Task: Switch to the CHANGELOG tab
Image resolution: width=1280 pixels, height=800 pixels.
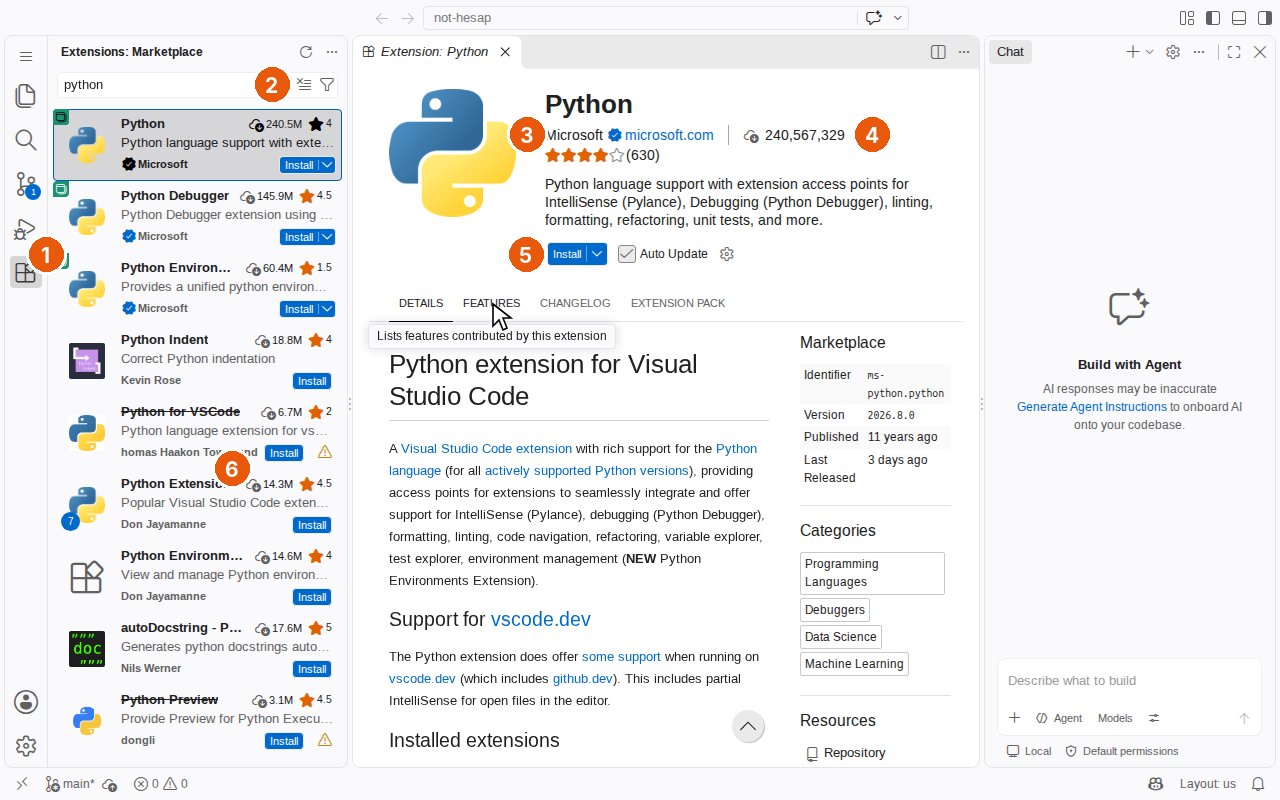Action: point(575,303)
